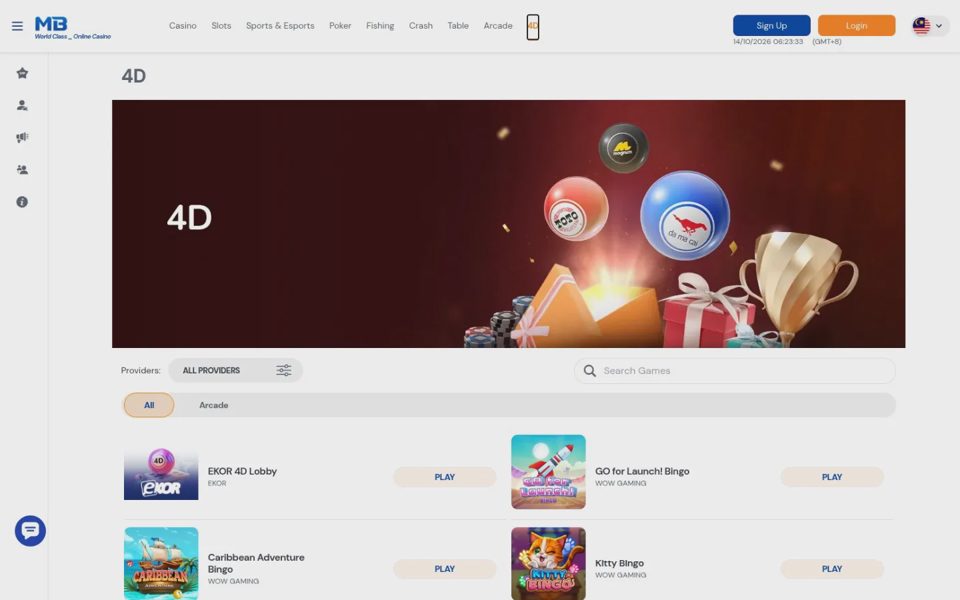Open the Poker section
The width and height of the screenshot is (960, 600).
(340, 26)
